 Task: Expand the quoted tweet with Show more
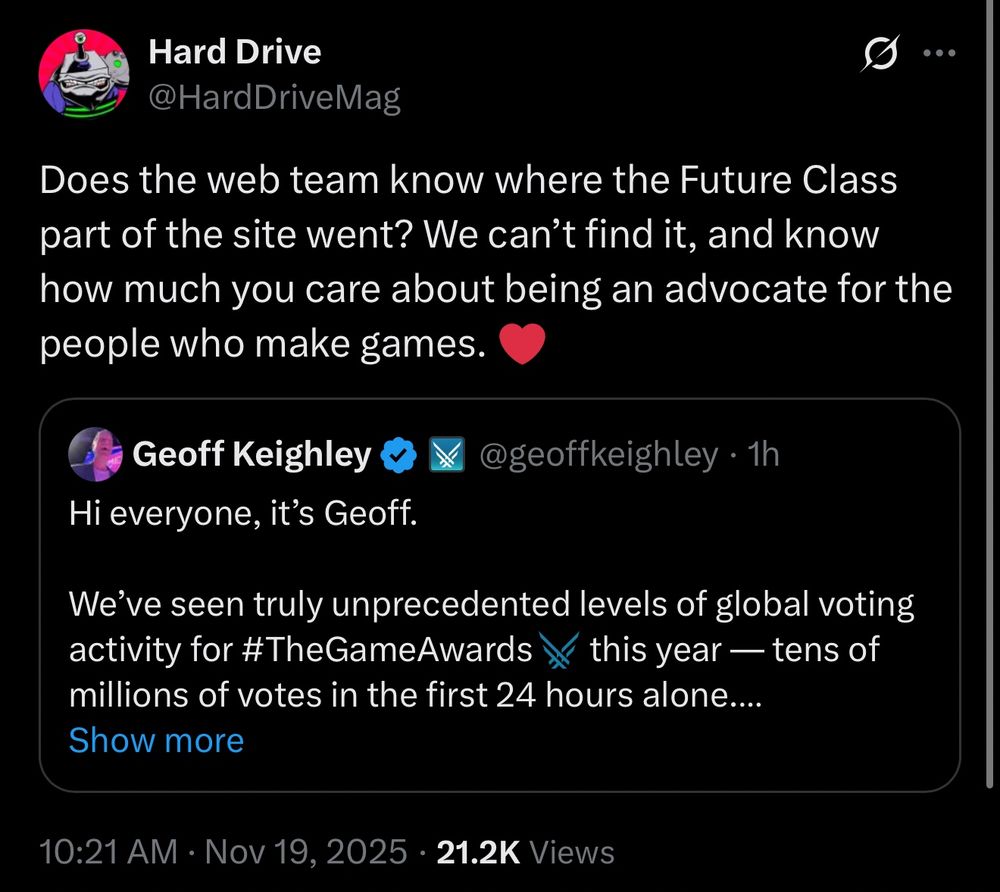click(155, 740)
